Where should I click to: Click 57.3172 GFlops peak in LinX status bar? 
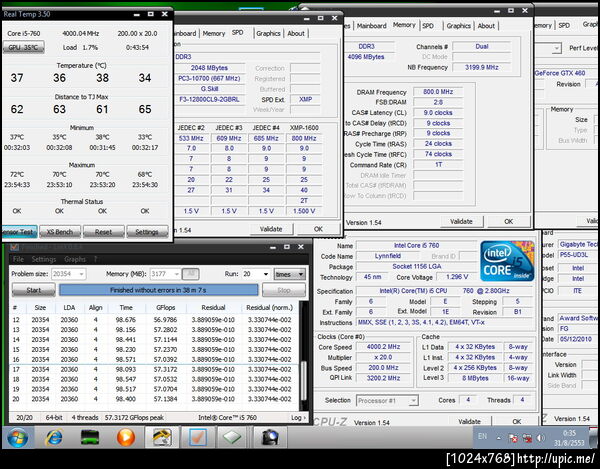click(x=134, y=418)
